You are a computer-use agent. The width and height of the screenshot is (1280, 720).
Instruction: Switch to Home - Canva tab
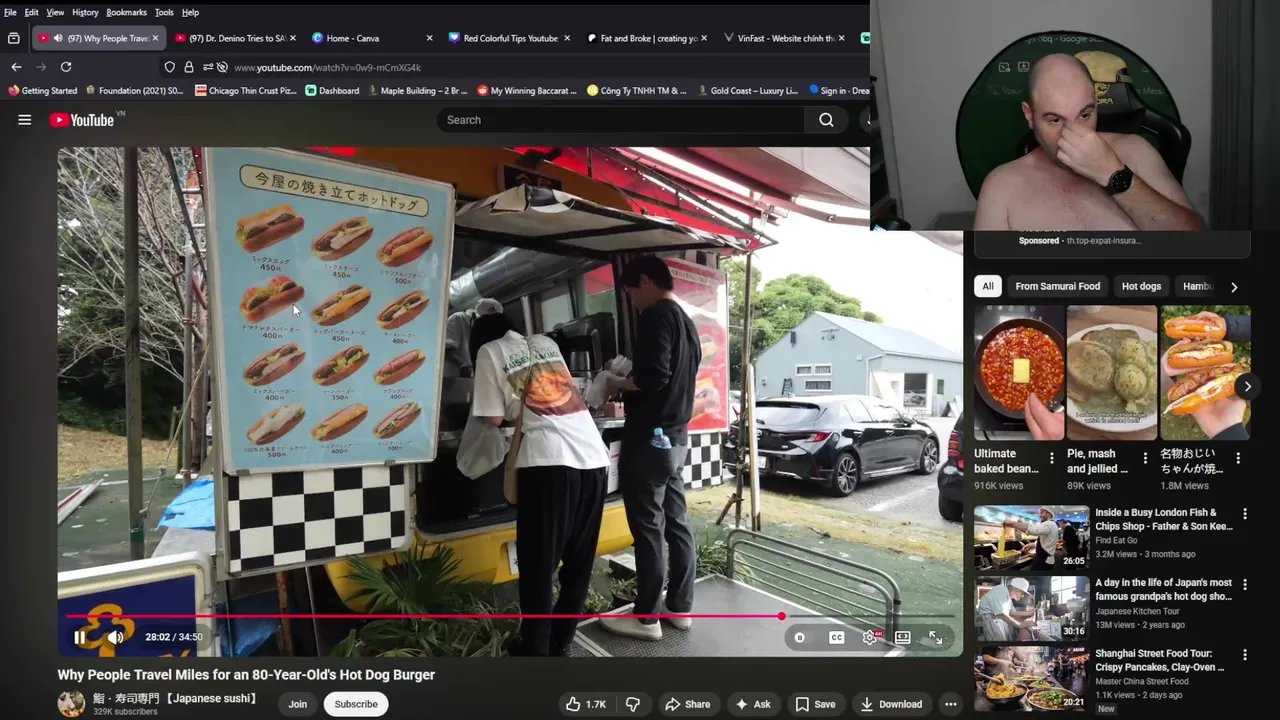[x=372, y=38]
